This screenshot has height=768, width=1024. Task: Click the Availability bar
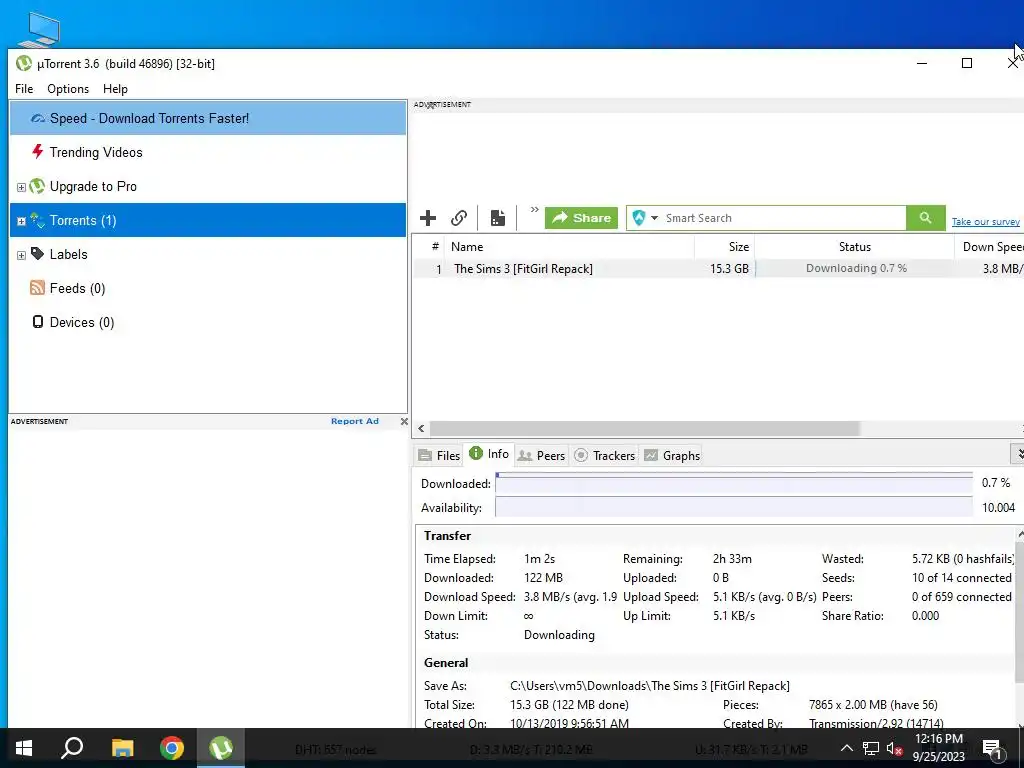pyautogui.click(x=734, y=507)
